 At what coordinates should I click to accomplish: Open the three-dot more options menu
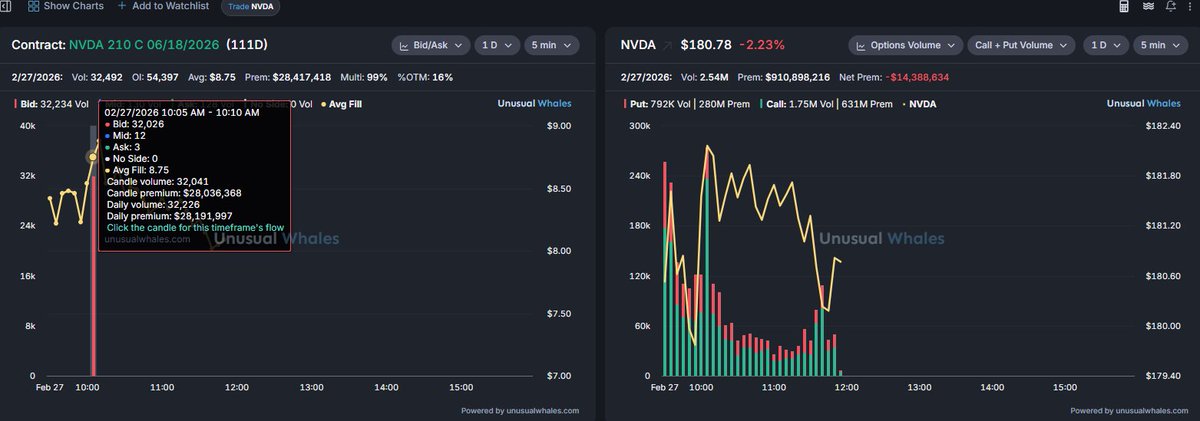click(1190, 6)
